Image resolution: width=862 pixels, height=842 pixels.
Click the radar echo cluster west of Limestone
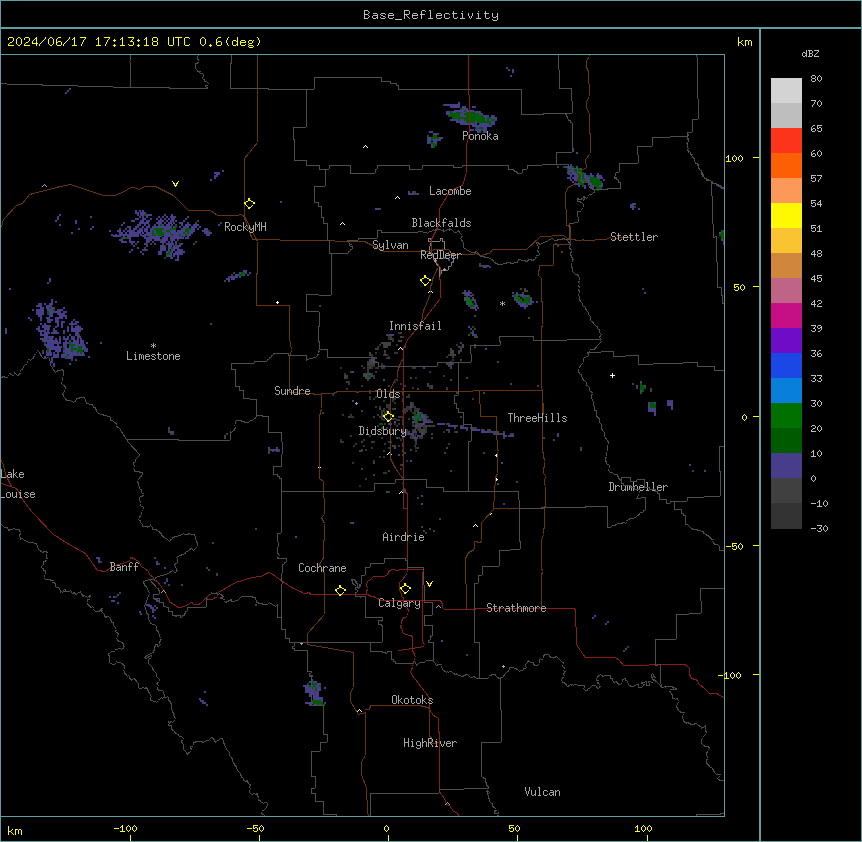59,331
